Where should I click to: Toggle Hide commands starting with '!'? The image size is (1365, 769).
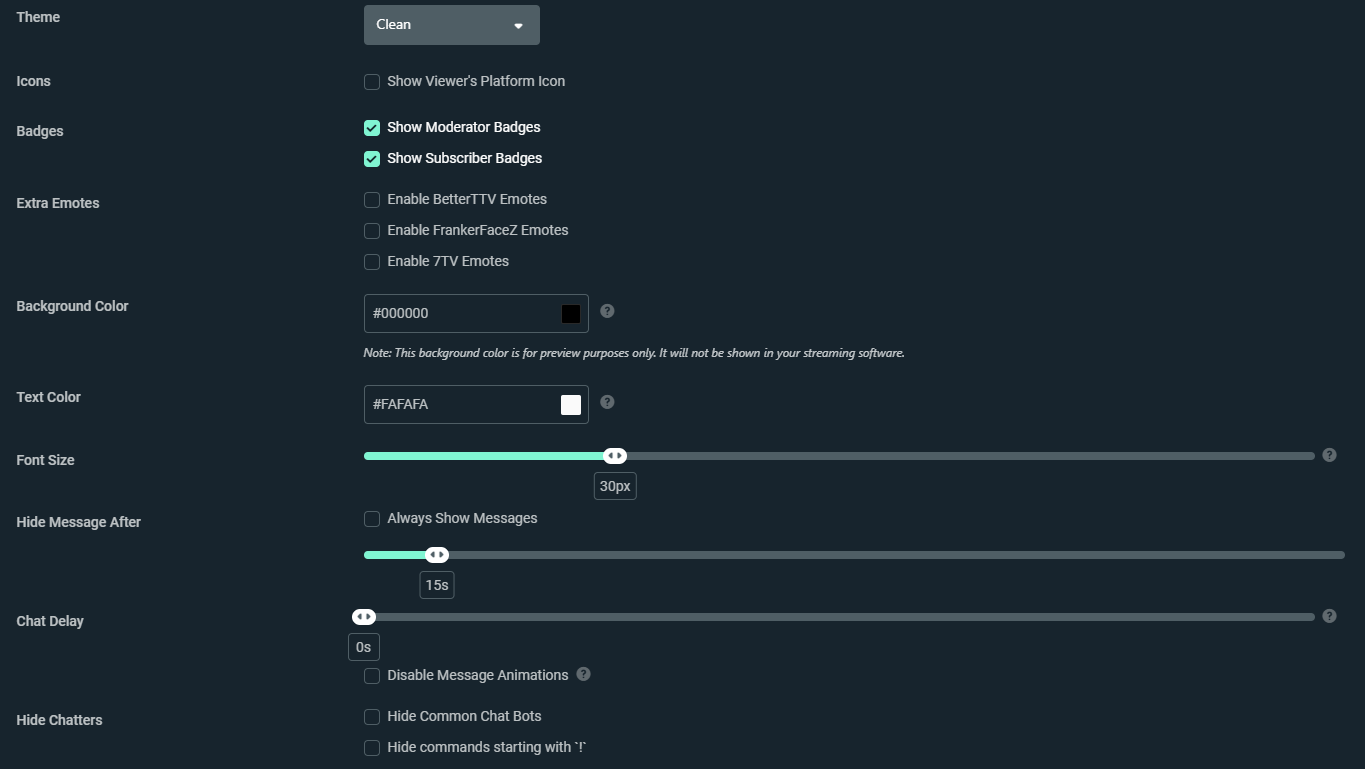click(x=371, y=748)
